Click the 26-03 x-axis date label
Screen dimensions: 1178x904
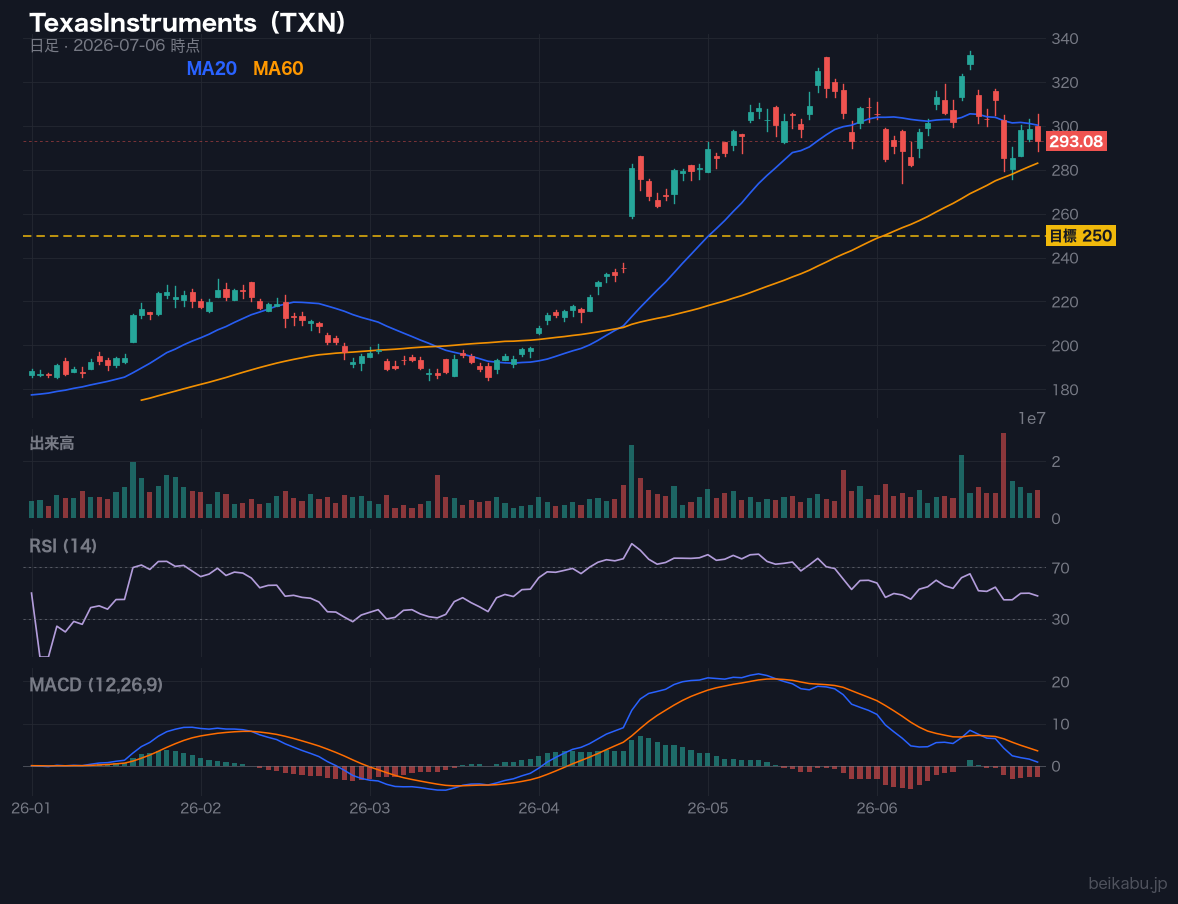click(370, 809)
